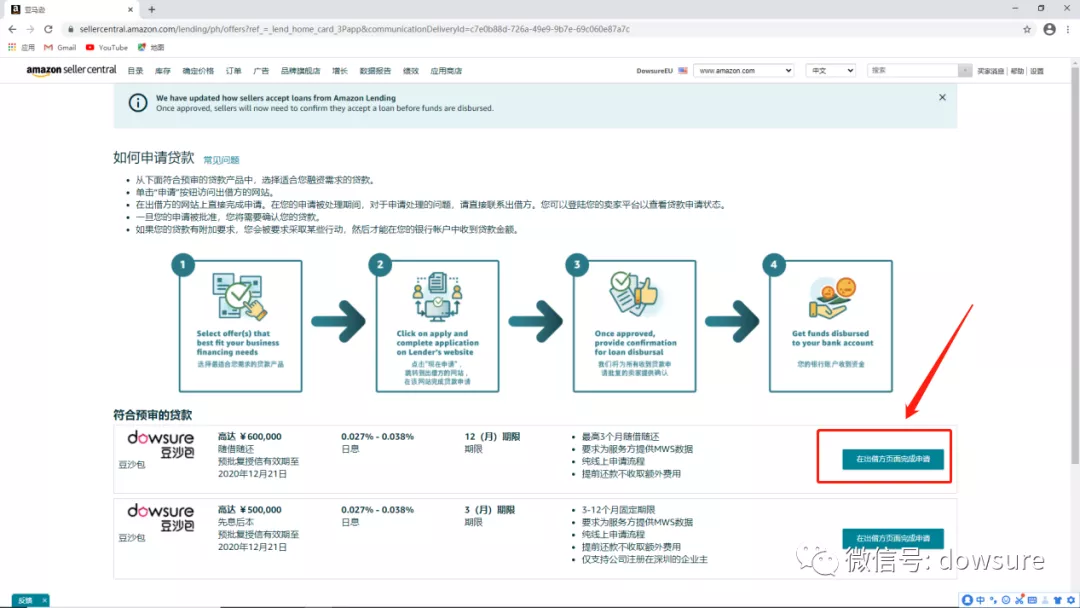Viewport: 1080px width, 608px height.
Task: Open the 常见问题 link
Action: pyautogui.click(x=220, y=159)
